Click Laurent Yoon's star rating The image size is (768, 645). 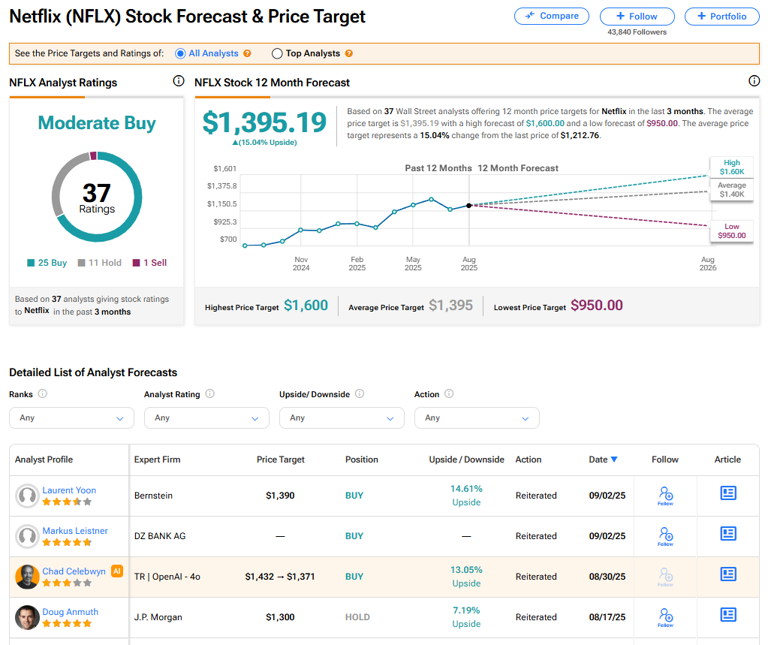click(x=67, y=502)
